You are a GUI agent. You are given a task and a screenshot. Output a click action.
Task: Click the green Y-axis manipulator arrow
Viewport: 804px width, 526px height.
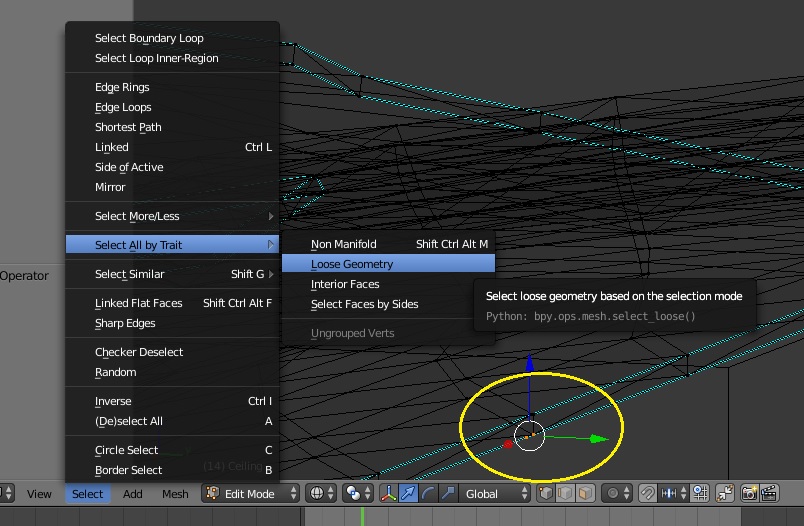(599, 439)
